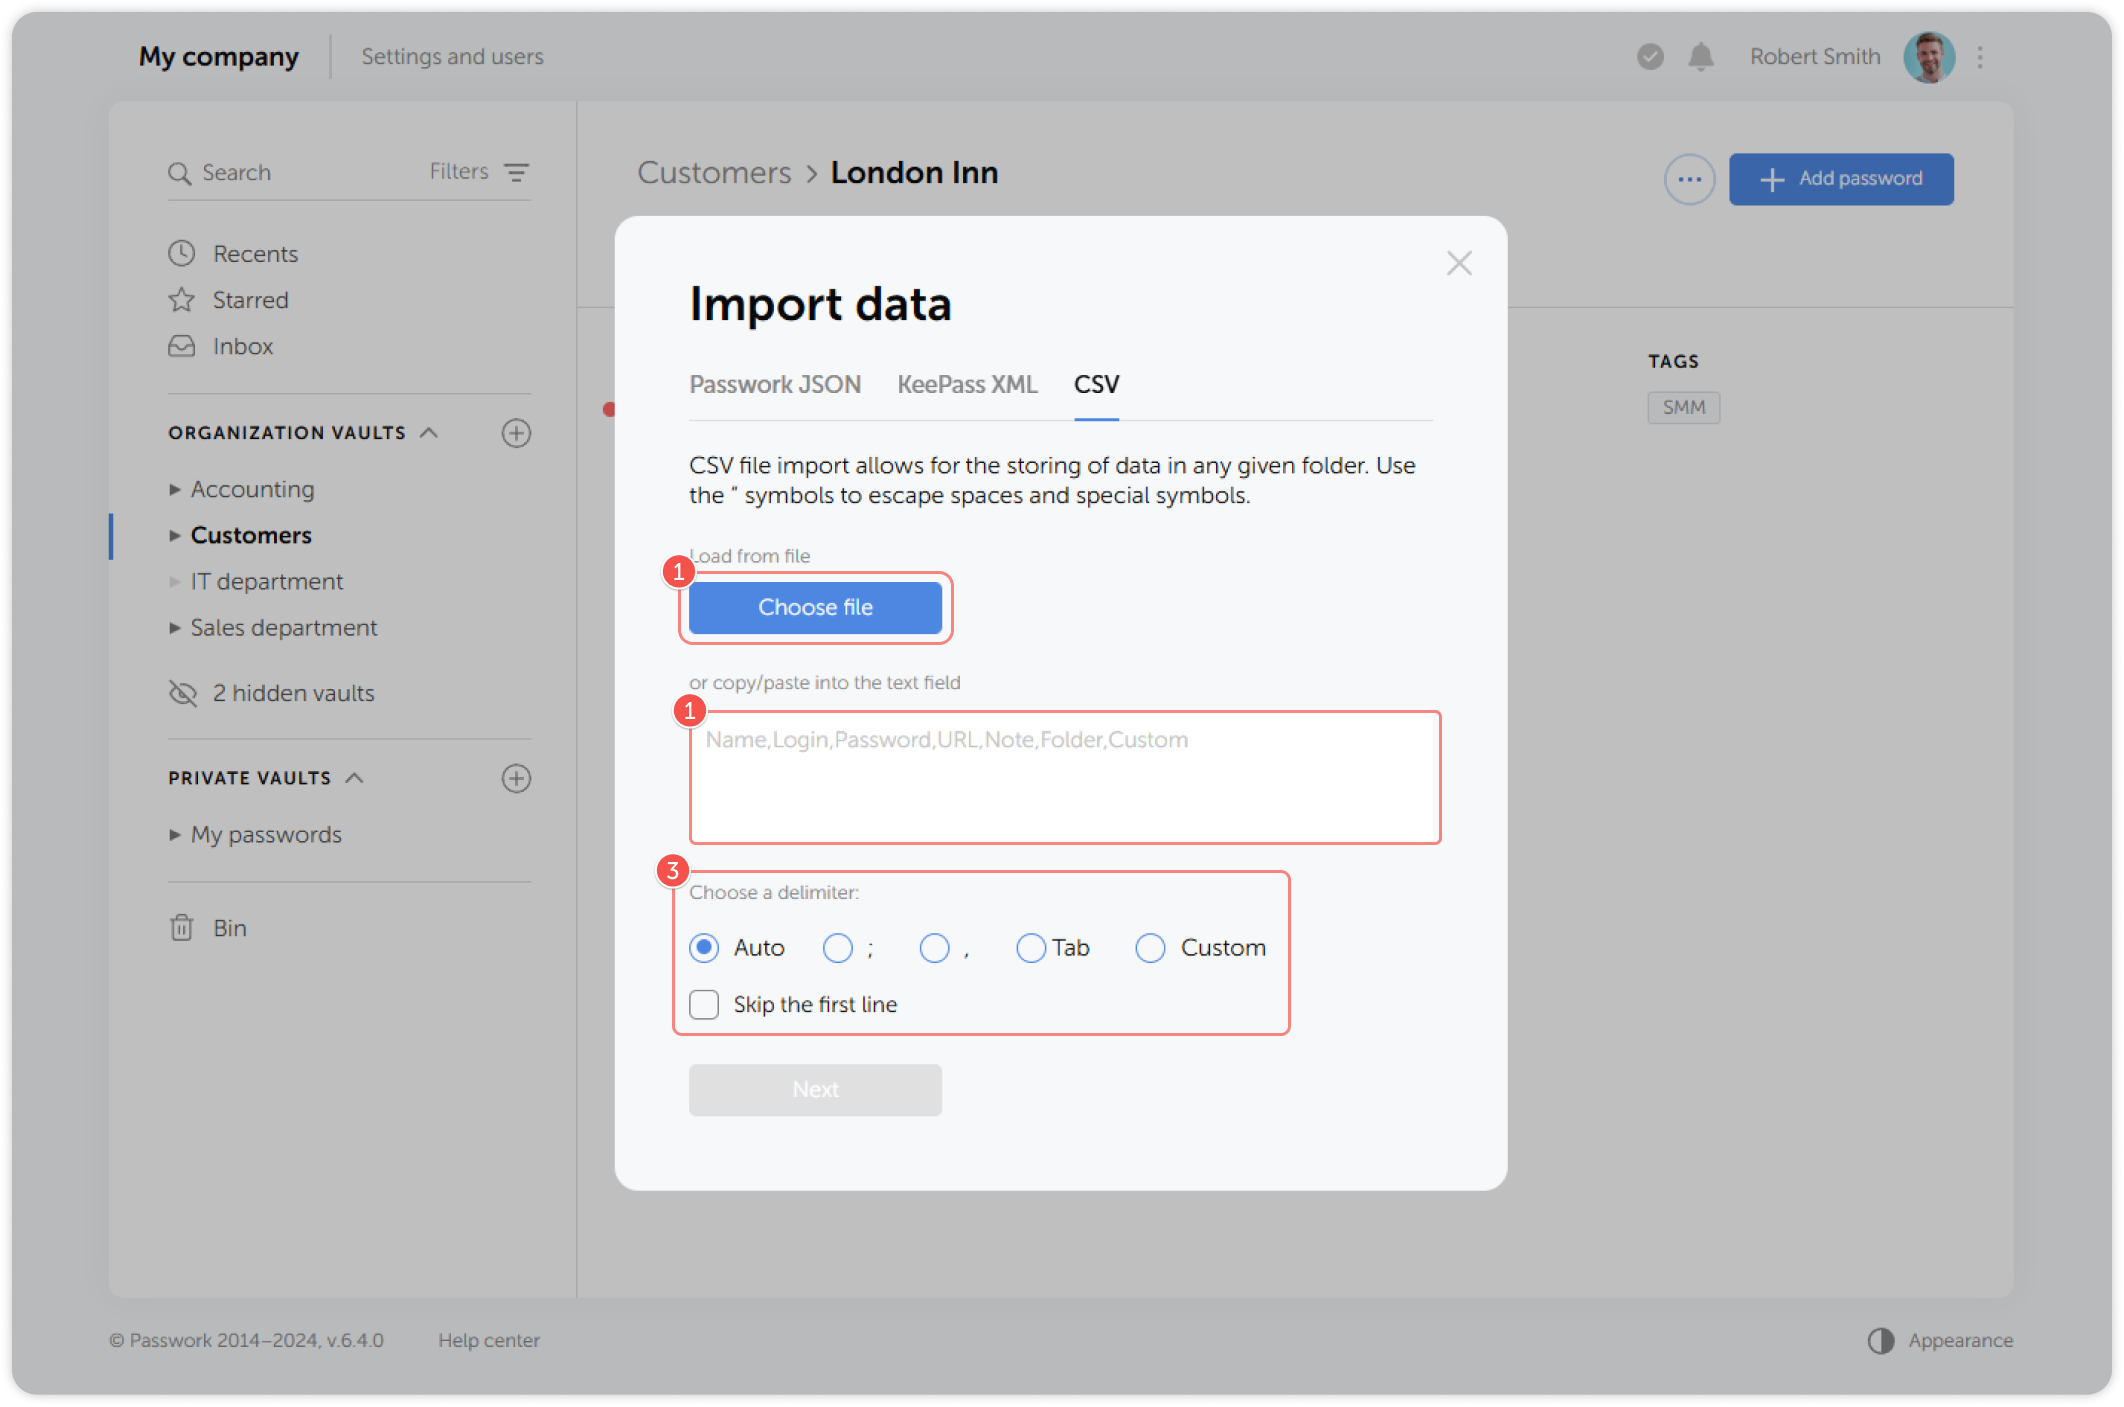
Task: Open the Help center link
Action: point(489,1340)
